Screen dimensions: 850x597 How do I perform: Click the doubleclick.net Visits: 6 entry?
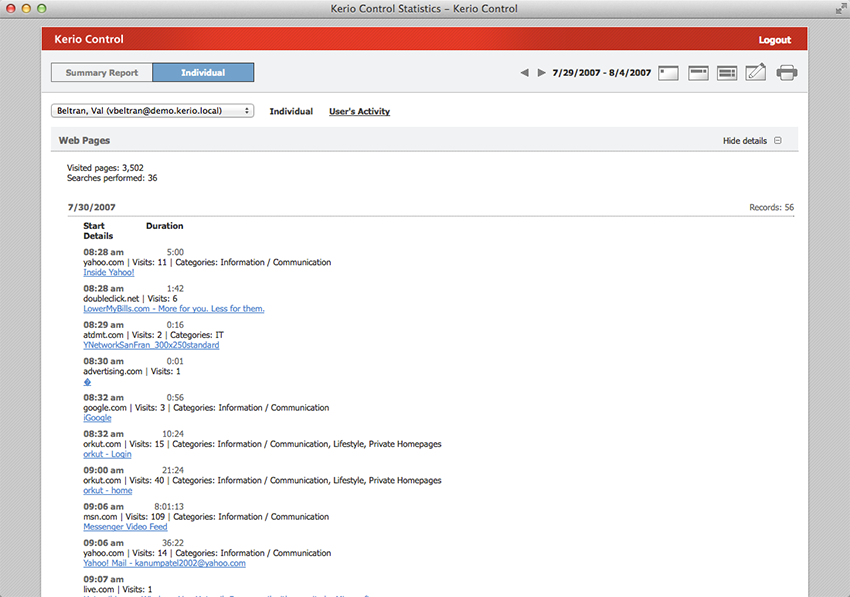130,298
